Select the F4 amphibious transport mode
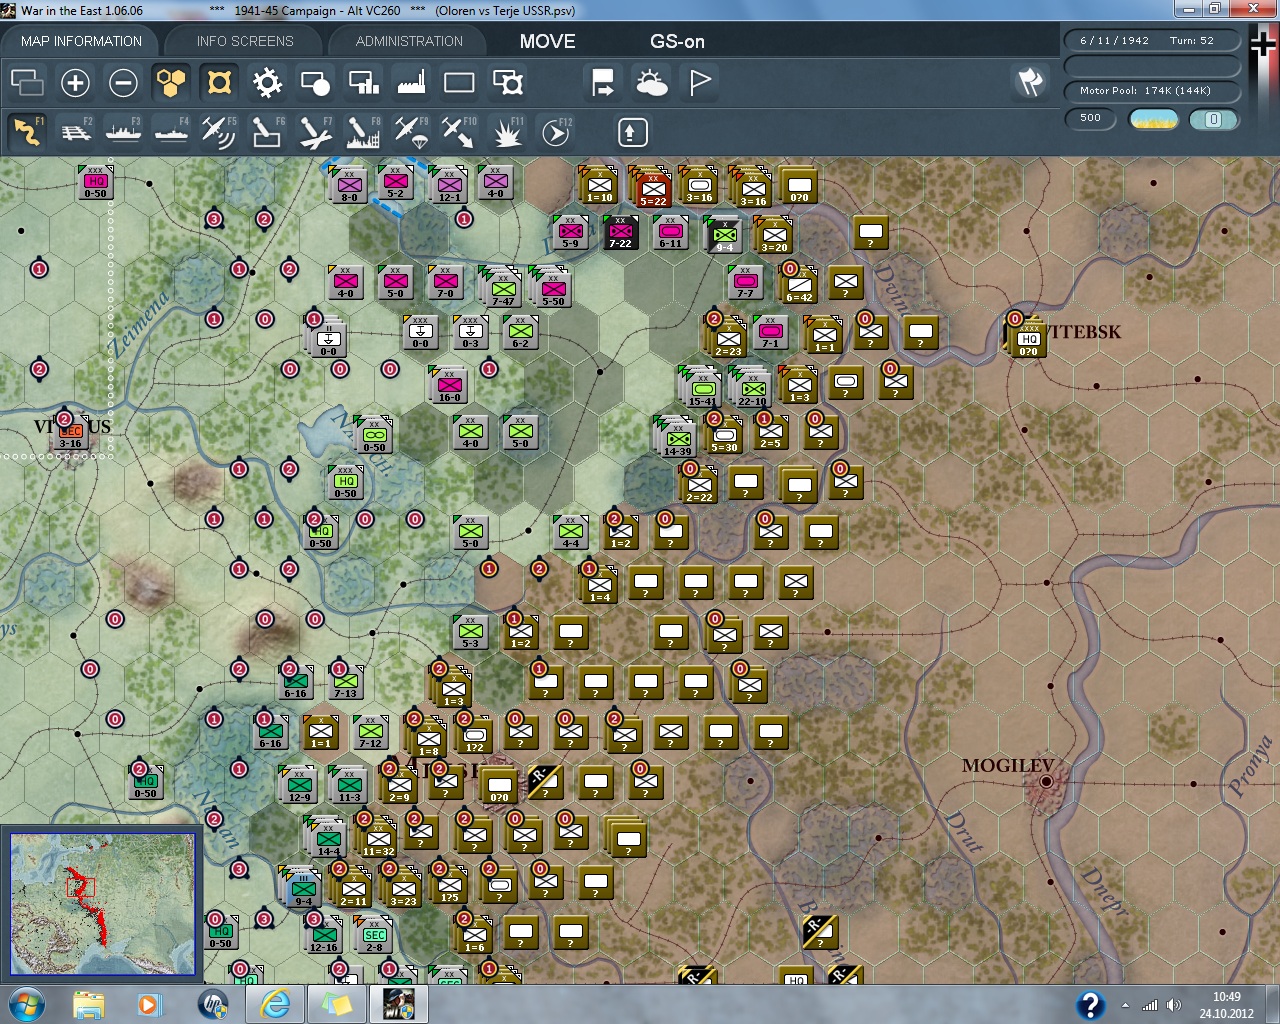The width and height of the screenshot is (1280, 1024). coord(171,132)
